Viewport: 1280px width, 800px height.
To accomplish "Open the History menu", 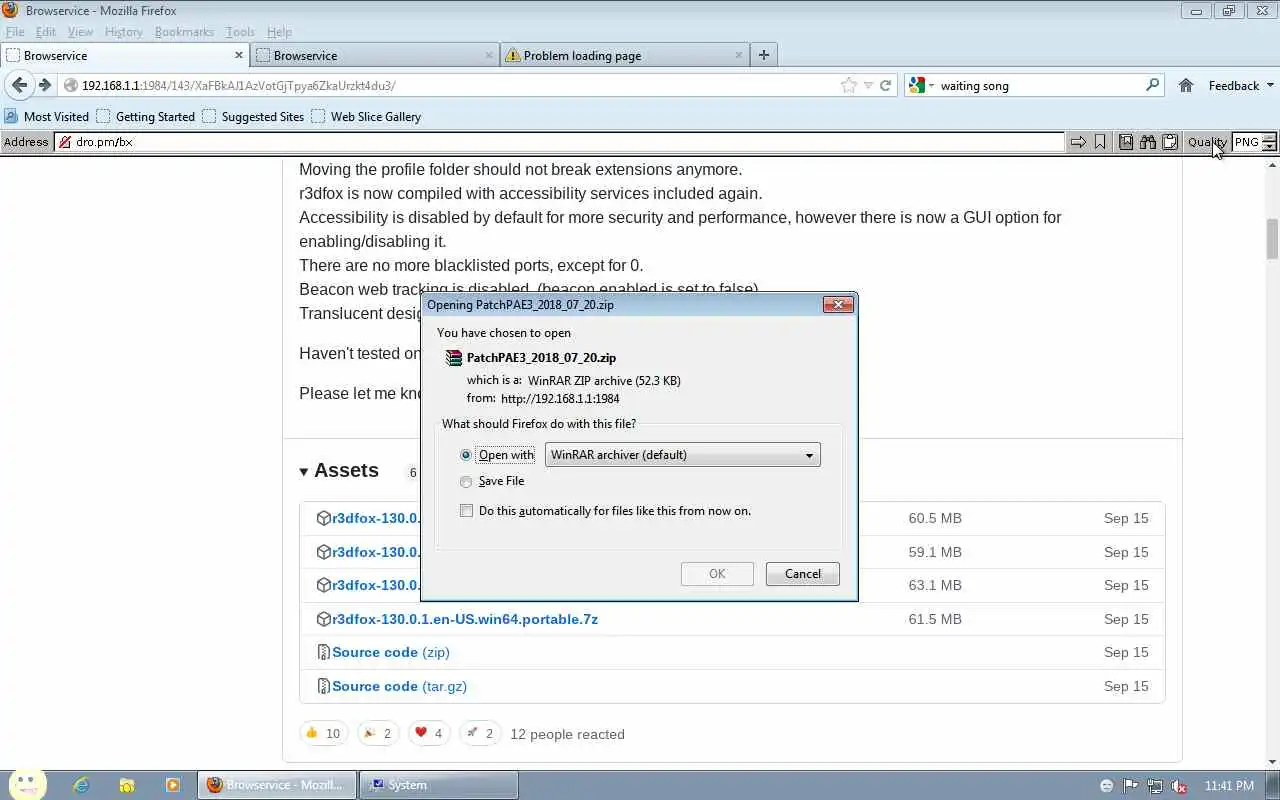I will point(124,32).
